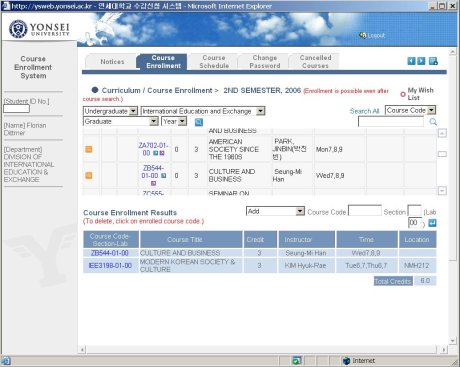Click the Course Code input field
The image size is (460, 367).
click(x=365, y=211)
